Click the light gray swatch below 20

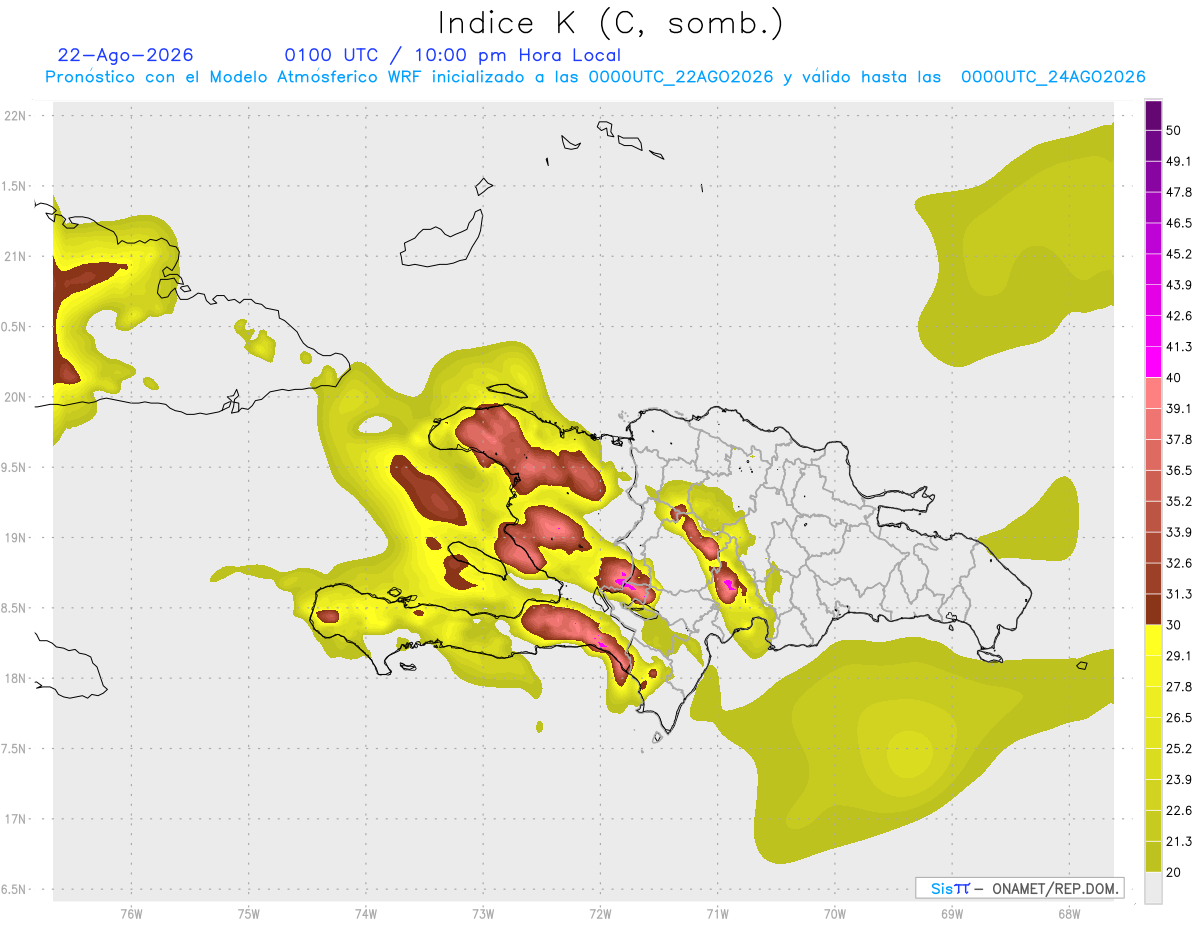(x=1154, y=887)
